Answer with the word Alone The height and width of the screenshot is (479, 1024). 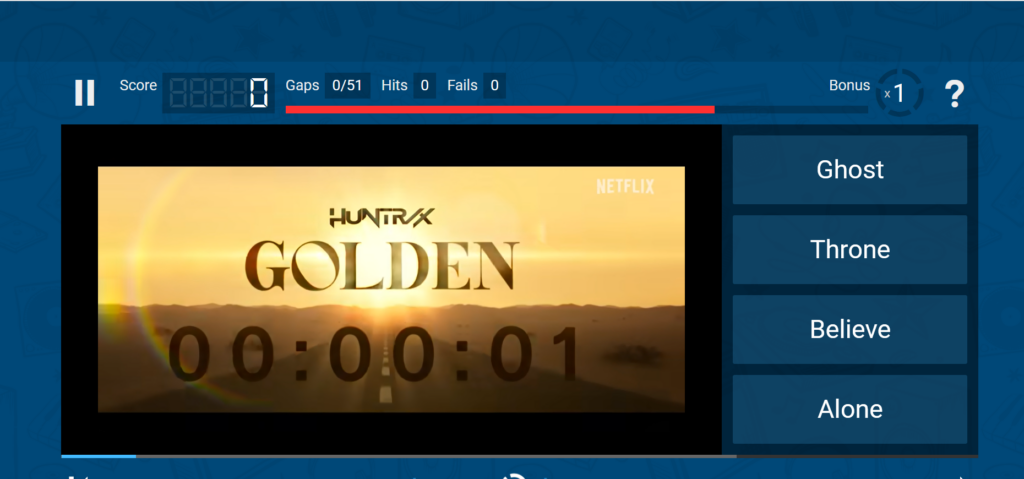point(850,409)
